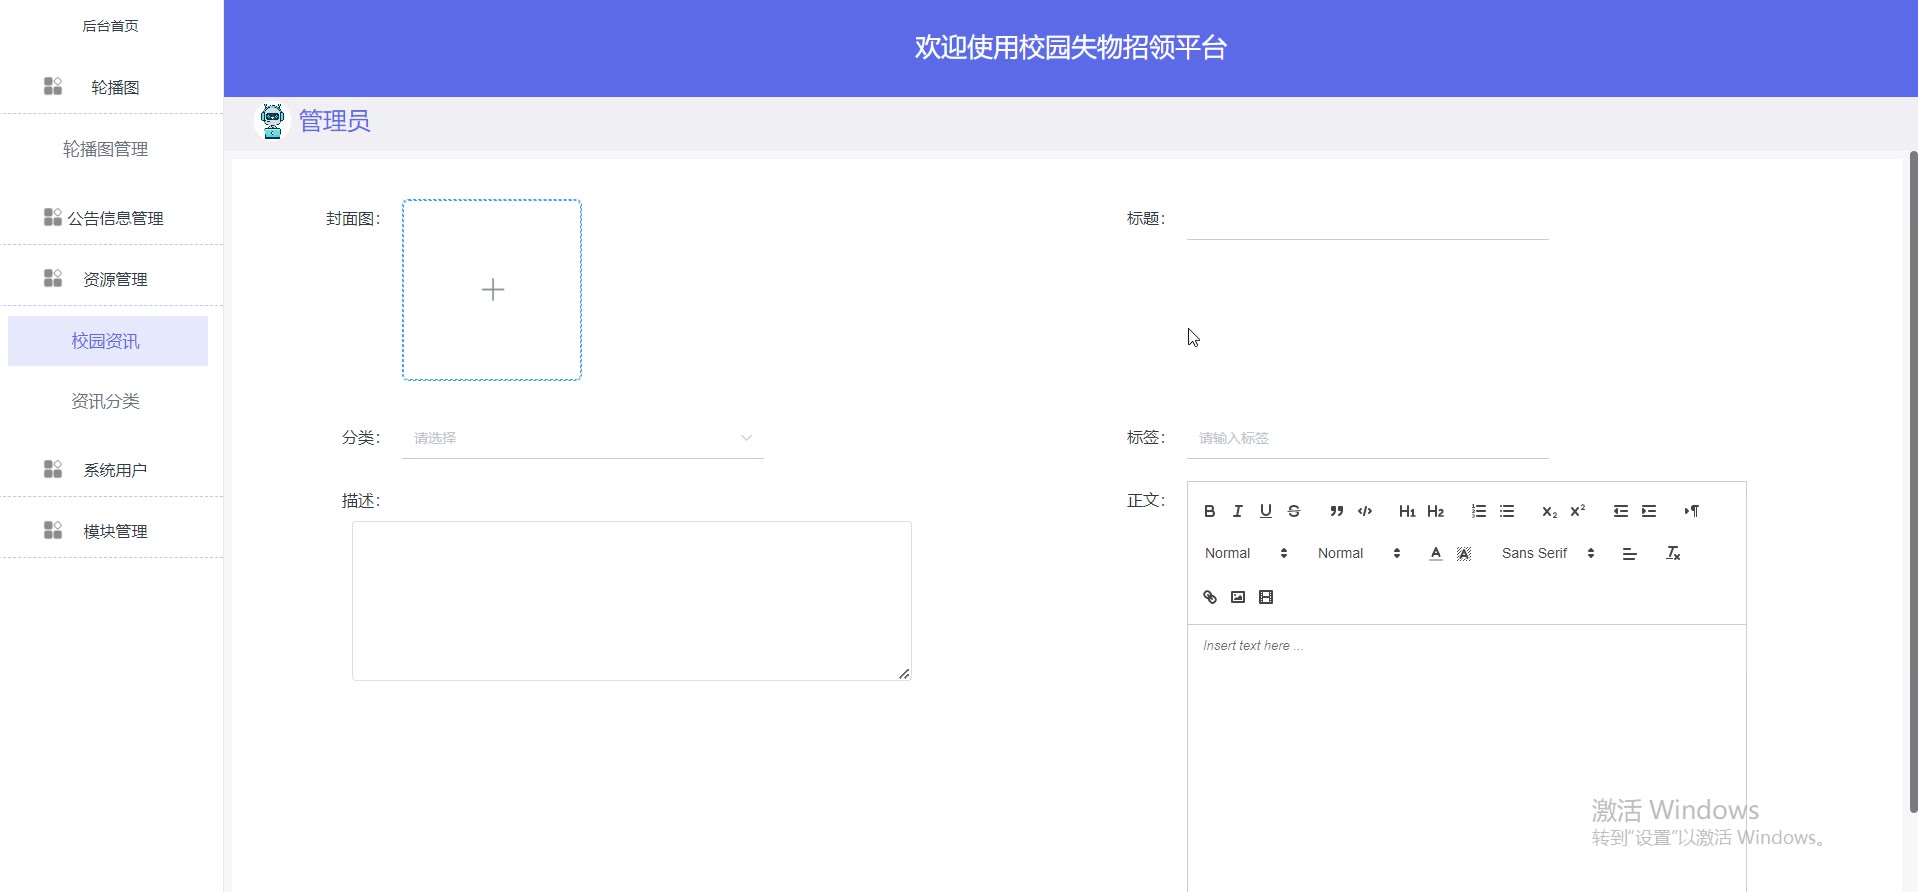Open the text alignment picker
Viewport: 1918px width, 892px height.
1629,553
